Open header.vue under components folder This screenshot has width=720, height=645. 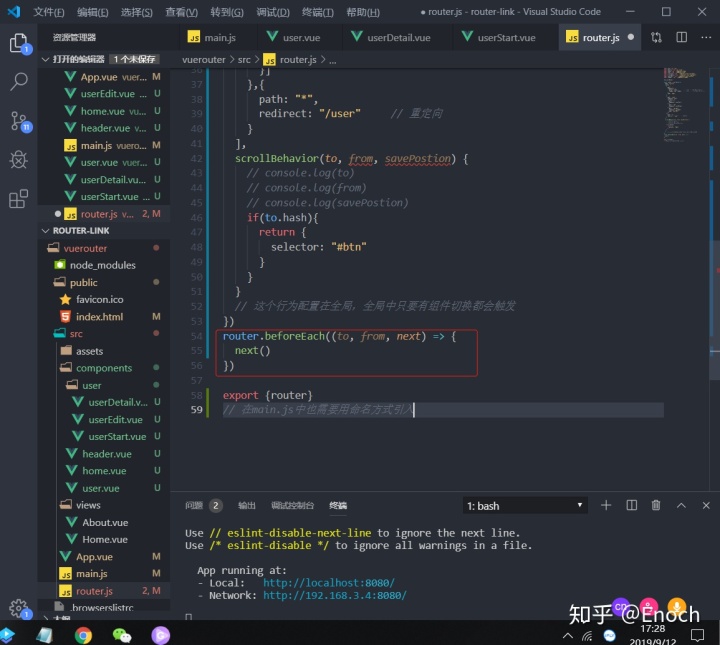tap(107, 454)
